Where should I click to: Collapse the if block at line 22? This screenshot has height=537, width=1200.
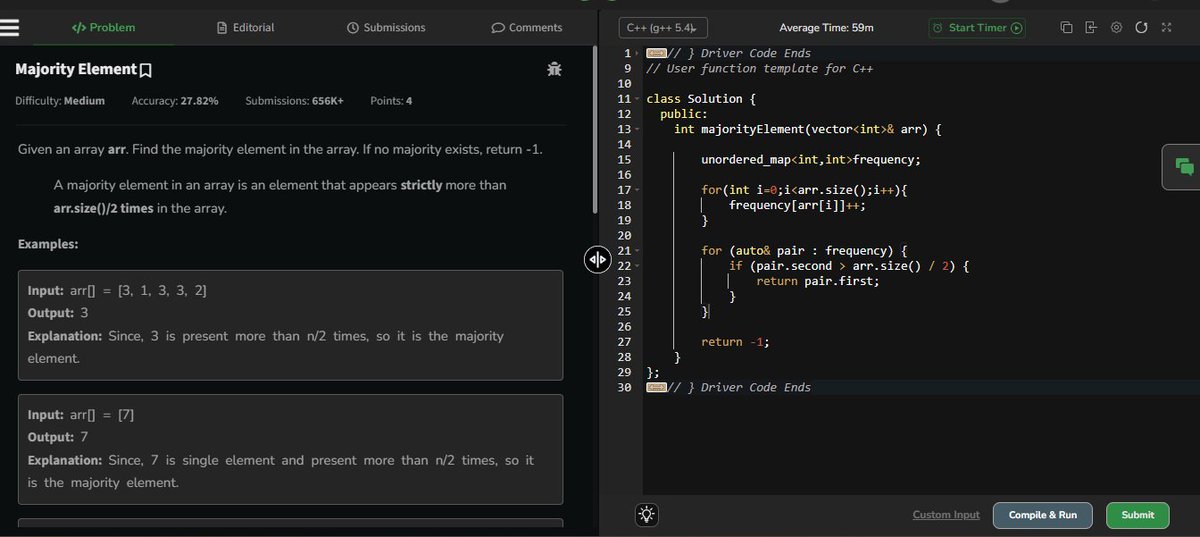coord(637,266)
